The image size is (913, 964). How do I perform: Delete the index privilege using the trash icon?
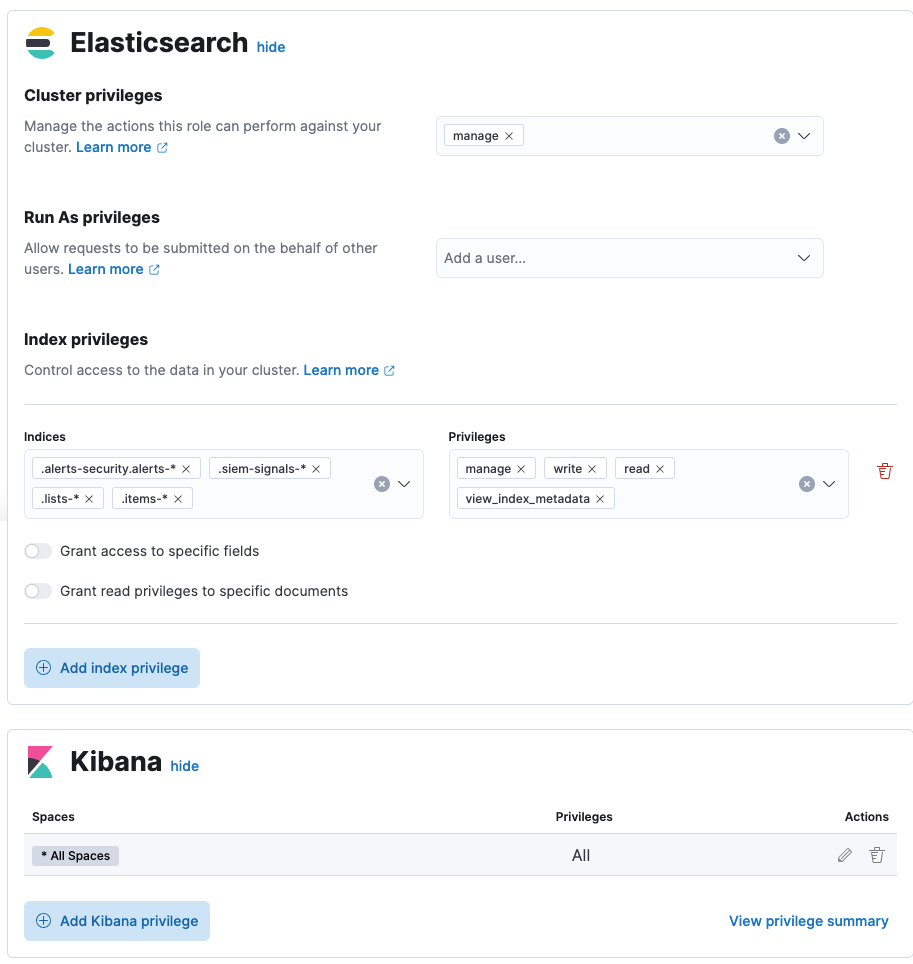(884, 470)
